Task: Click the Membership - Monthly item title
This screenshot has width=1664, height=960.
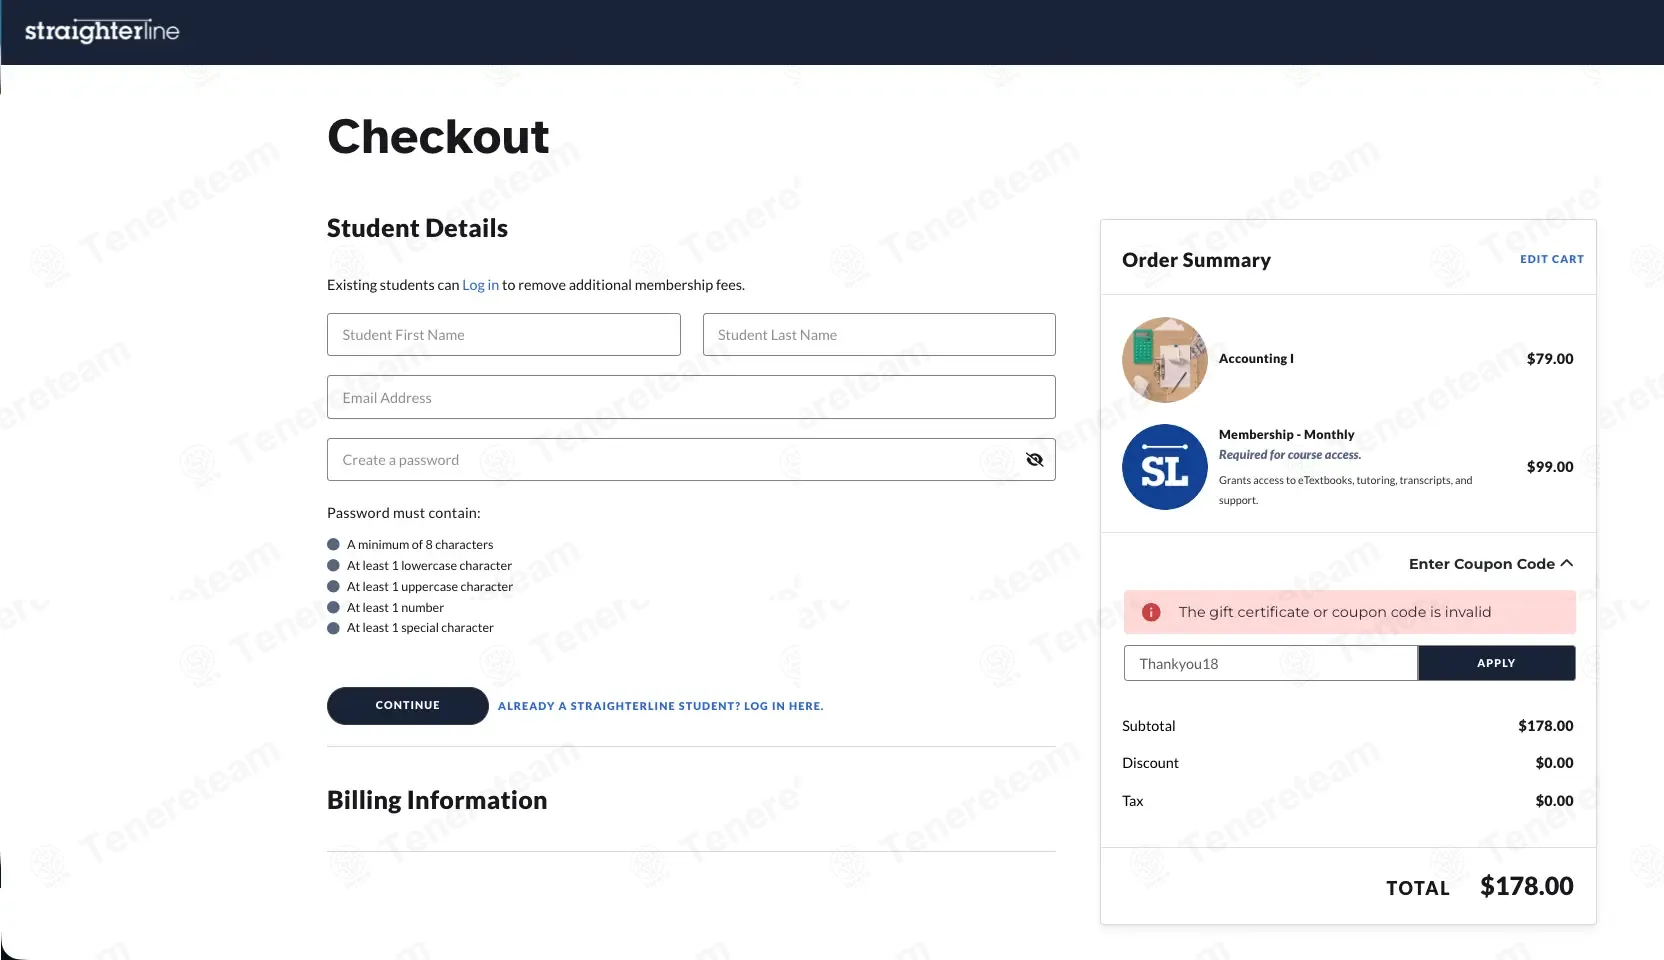Action: click(x=1286, y=434)
